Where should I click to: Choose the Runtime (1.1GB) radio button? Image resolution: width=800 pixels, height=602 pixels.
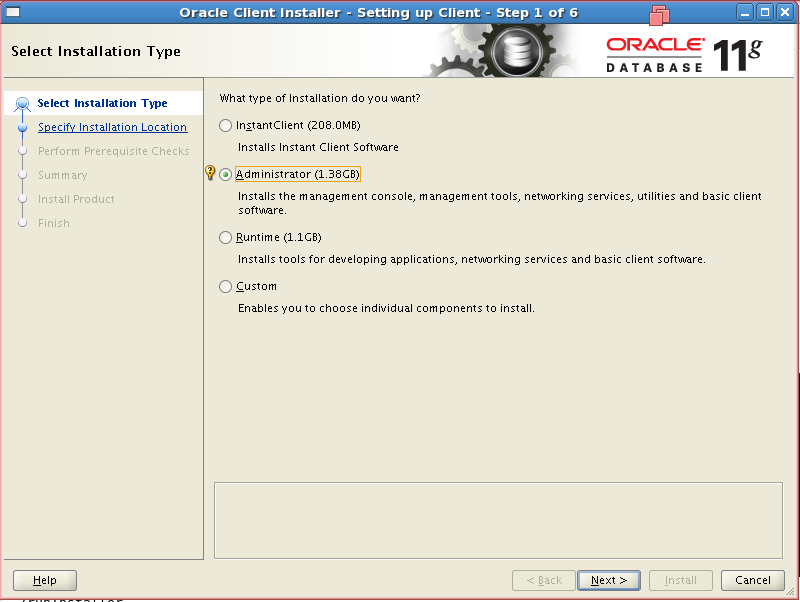tap(225, 238)
